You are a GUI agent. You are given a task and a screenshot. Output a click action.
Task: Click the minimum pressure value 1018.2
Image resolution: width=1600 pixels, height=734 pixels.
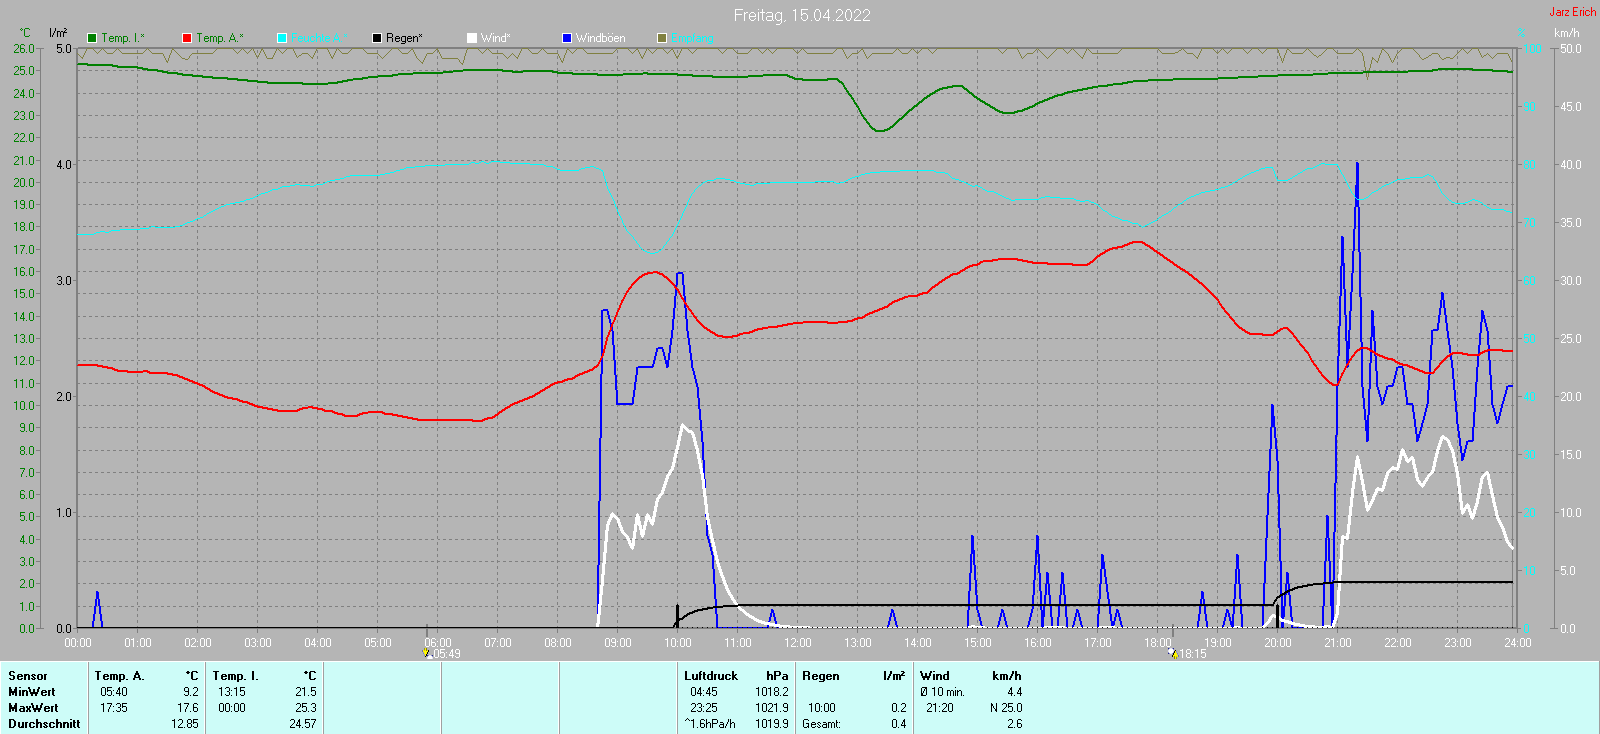(x=772, y=692)
